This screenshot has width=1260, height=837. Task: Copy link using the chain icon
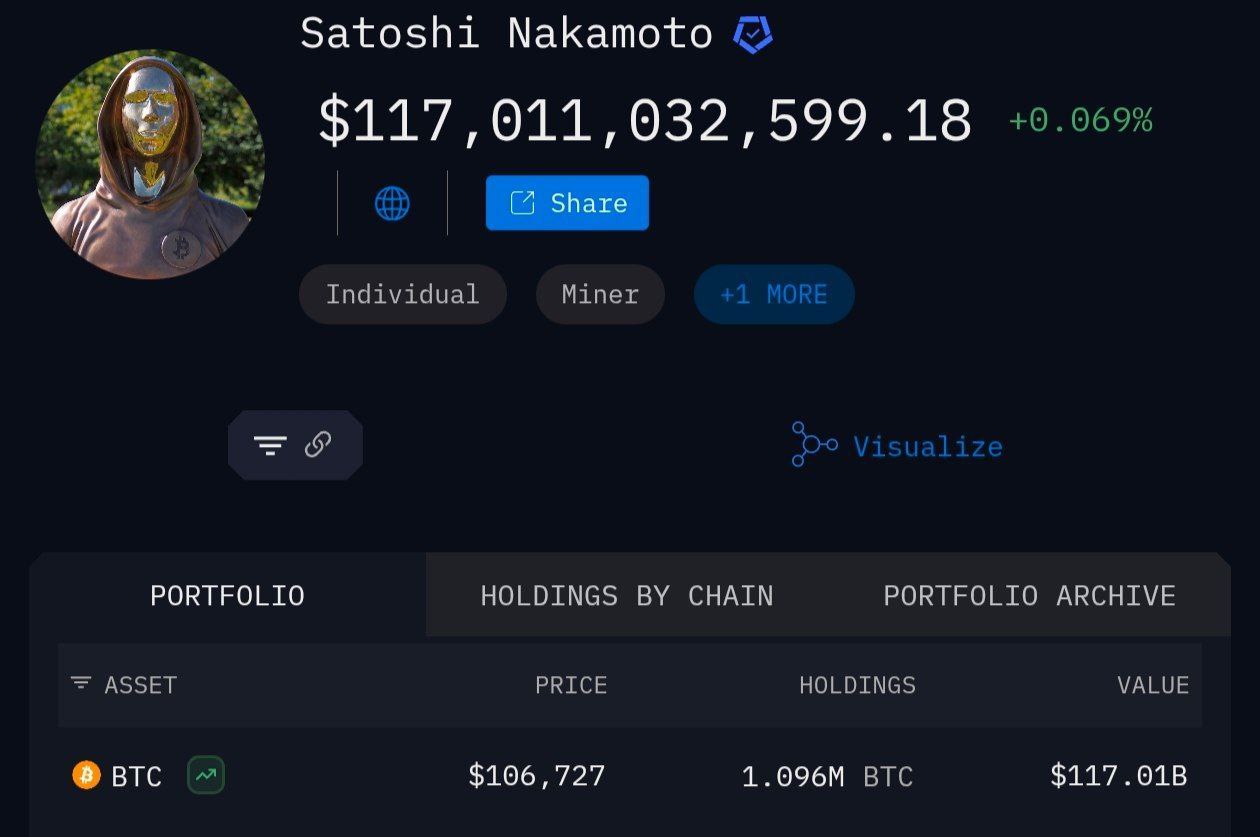click(x=318, y=445)
